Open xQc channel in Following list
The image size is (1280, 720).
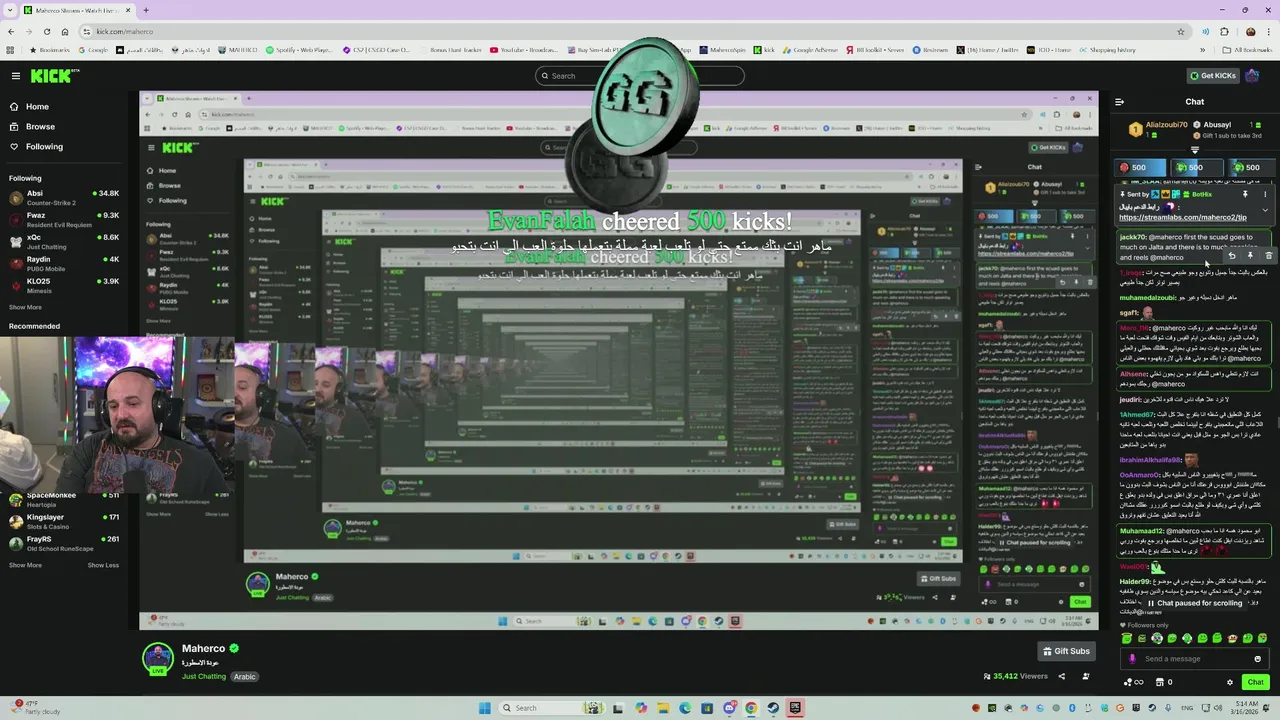pyautogui.click(x=64, y=241)
